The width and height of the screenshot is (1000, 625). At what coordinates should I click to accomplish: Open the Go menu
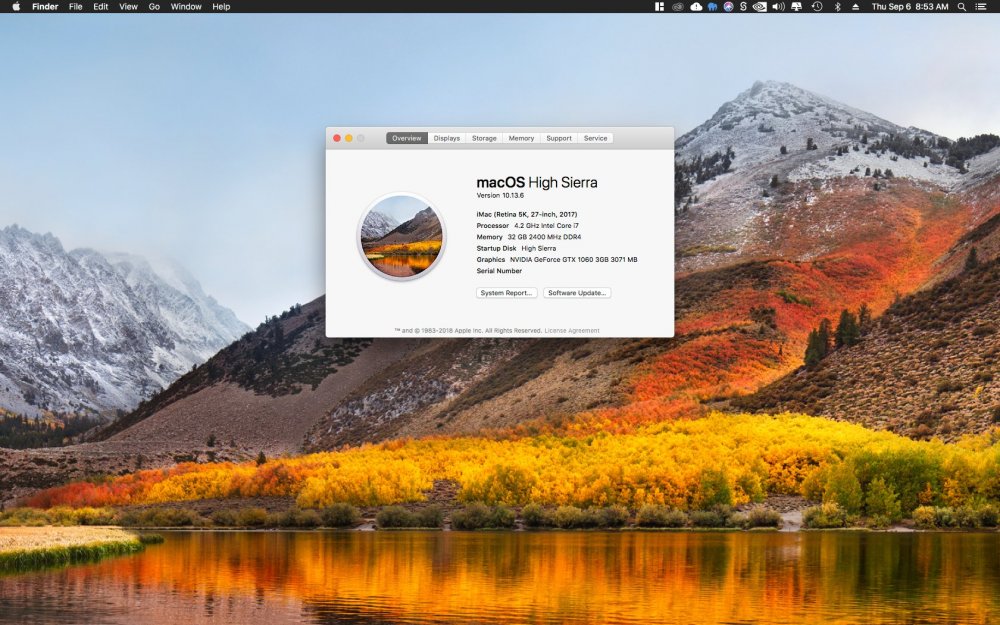point(154,6)
